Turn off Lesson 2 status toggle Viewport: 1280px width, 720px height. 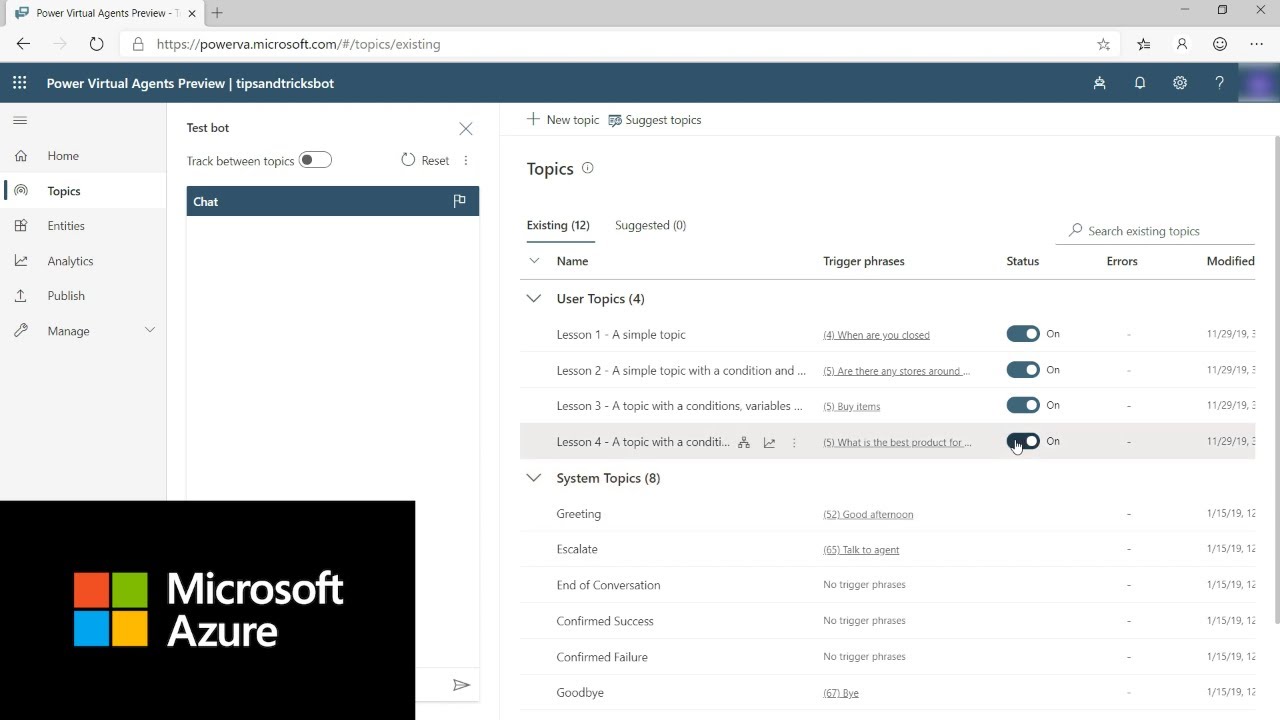point(1023,370)
